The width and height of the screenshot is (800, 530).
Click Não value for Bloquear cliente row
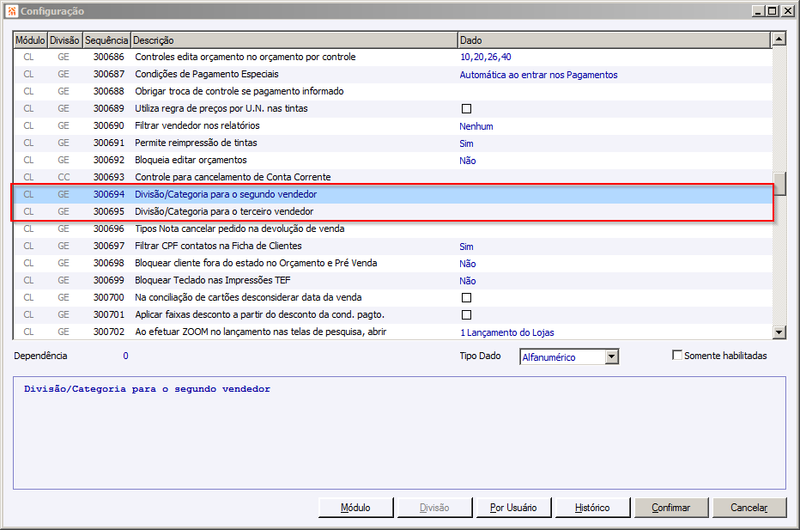coord(467,264)
